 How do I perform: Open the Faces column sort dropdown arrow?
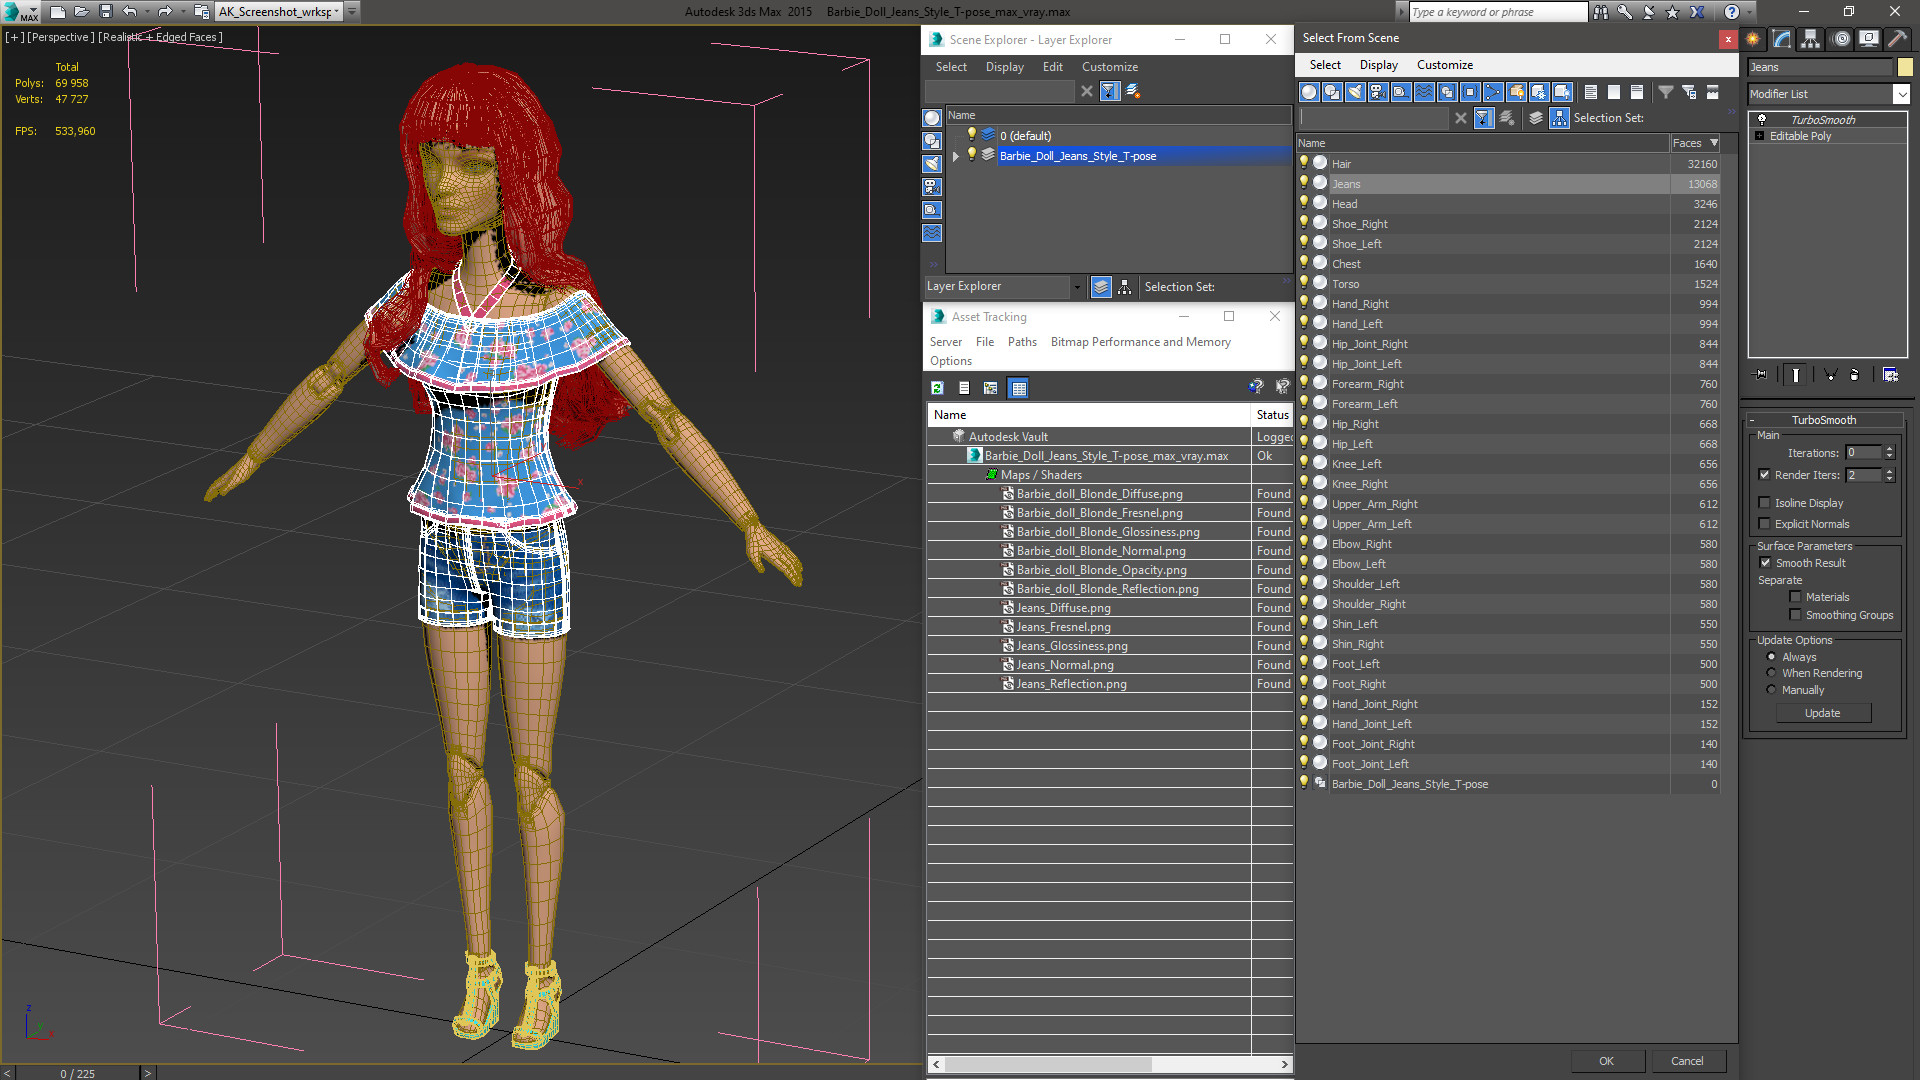tap(1714, 143)
